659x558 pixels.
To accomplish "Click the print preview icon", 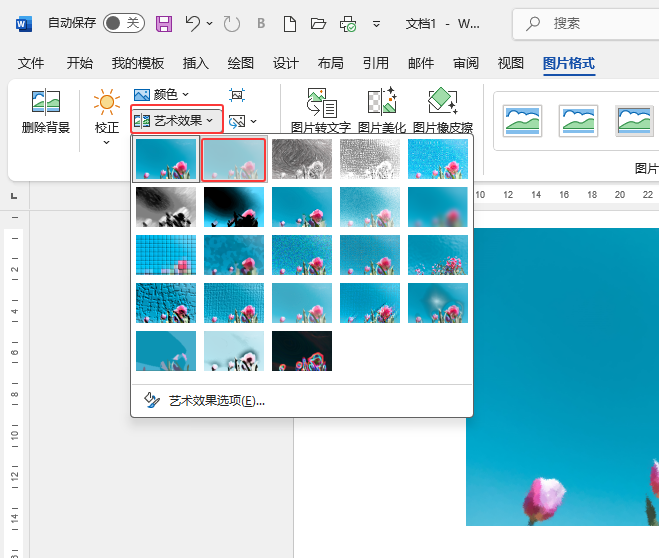I will pyautogui.click(x=348, y=24).
